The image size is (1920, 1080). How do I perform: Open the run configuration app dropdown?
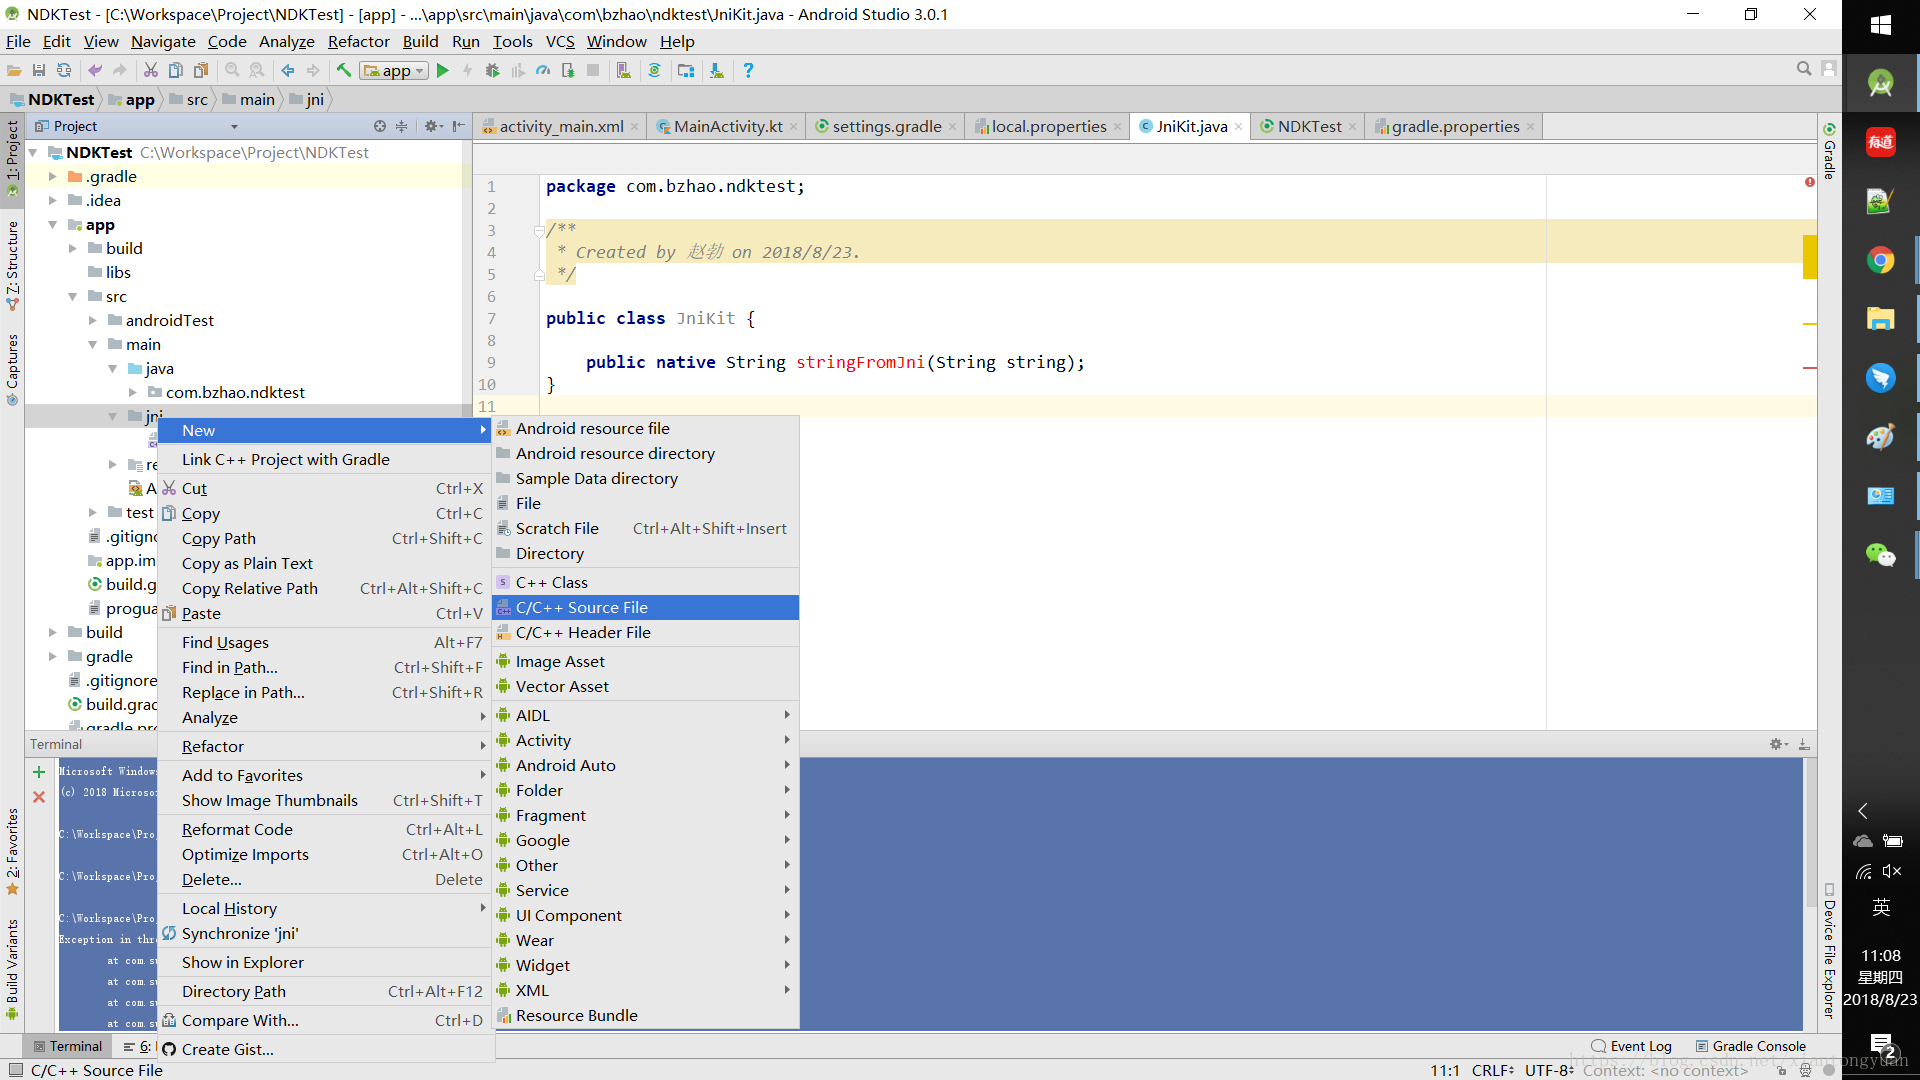click(x=394, y=71)
